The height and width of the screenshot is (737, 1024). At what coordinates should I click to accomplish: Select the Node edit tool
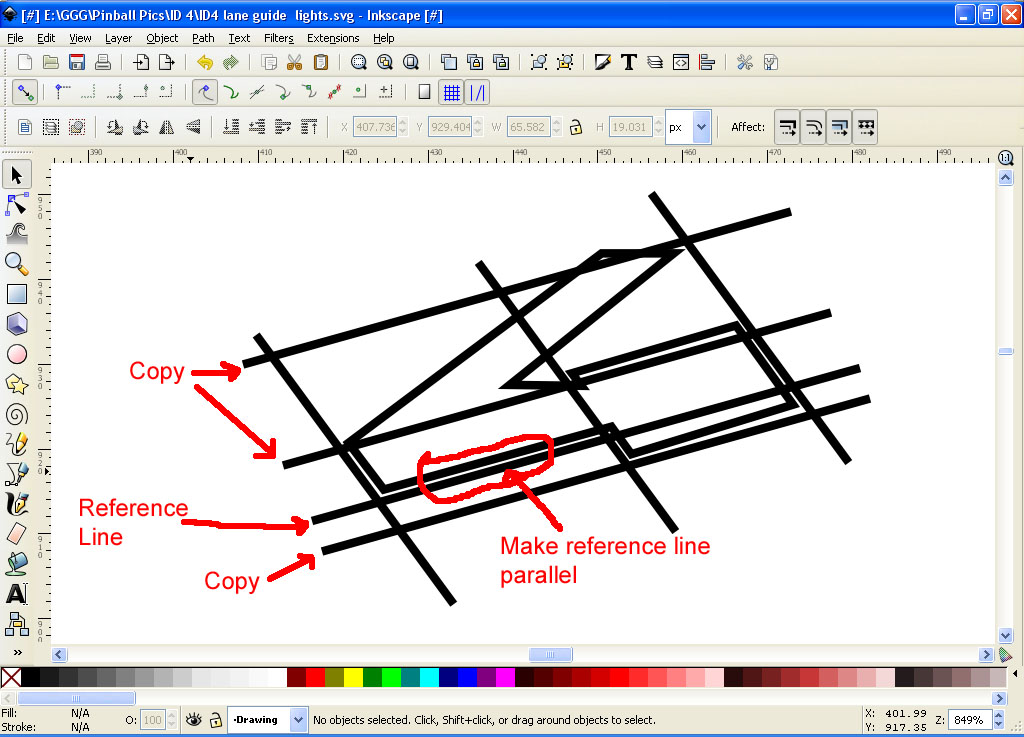pos(16,205)
